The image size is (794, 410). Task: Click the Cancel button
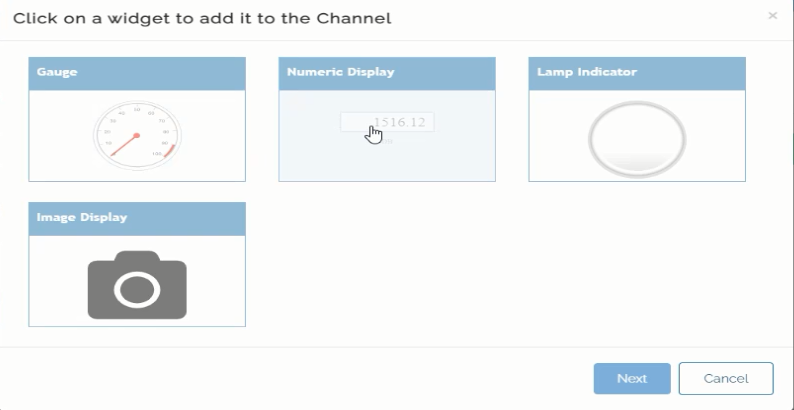[726, 378]
